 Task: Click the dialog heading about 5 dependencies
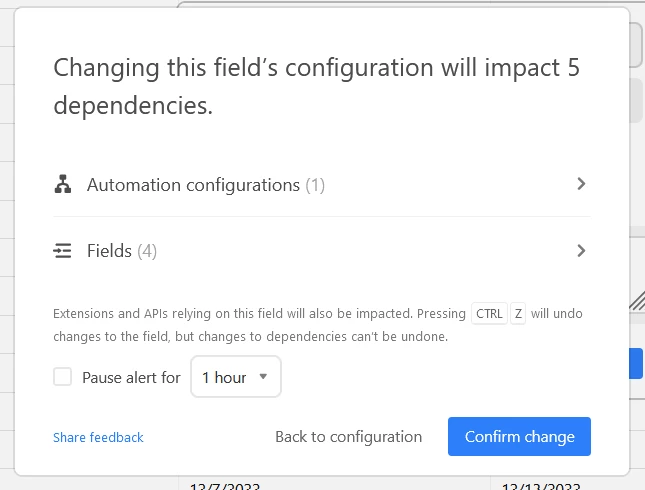tap(316, 86)
